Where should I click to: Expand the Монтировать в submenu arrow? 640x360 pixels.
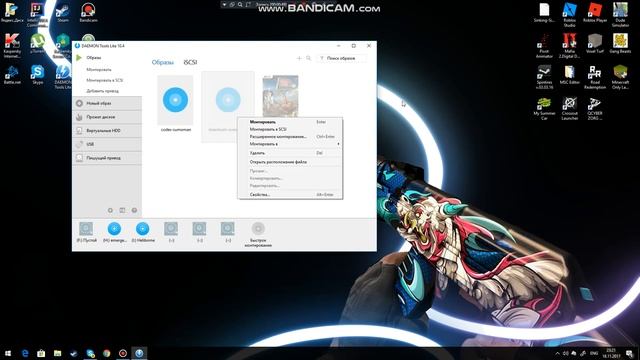(338, 144)
